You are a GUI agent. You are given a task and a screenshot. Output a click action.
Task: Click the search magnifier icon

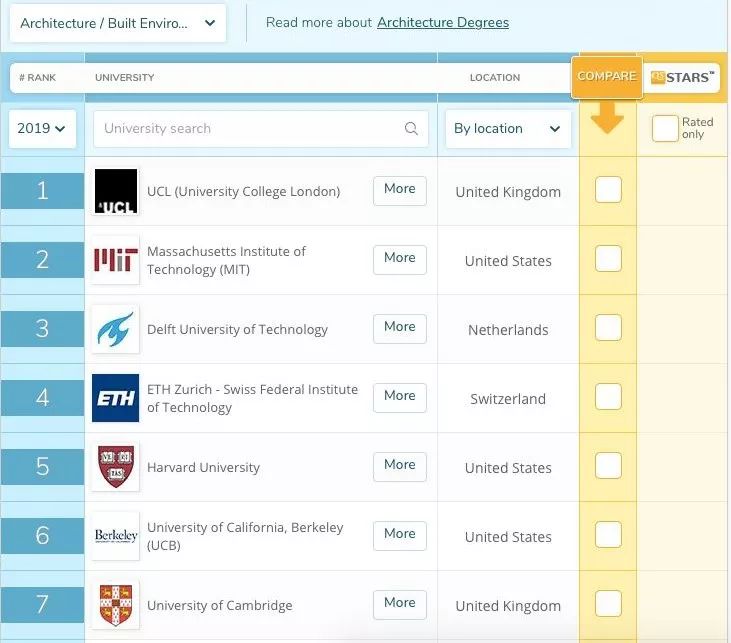coord(411,129)
